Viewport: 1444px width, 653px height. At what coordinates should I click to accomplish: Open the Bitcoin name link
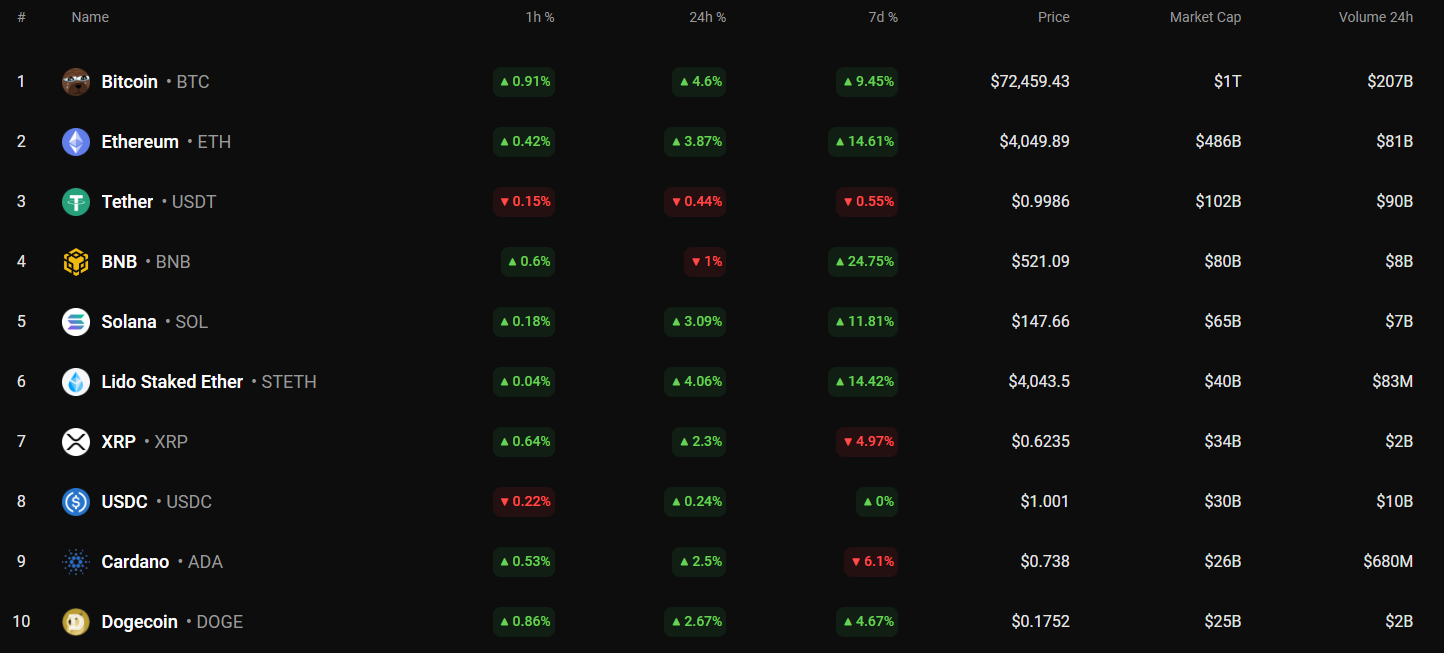click(x=130, y=82)
